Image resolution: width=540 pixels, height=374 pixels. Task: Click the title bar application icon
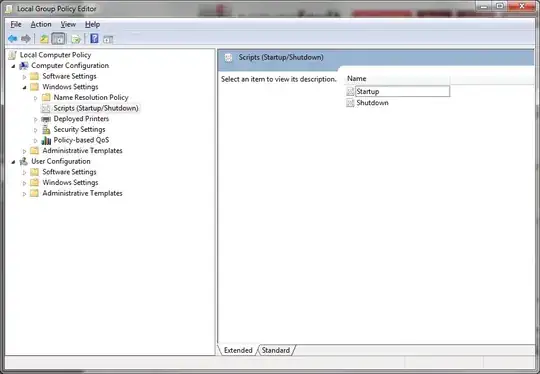pyautogui.click(x=9, y=9)
